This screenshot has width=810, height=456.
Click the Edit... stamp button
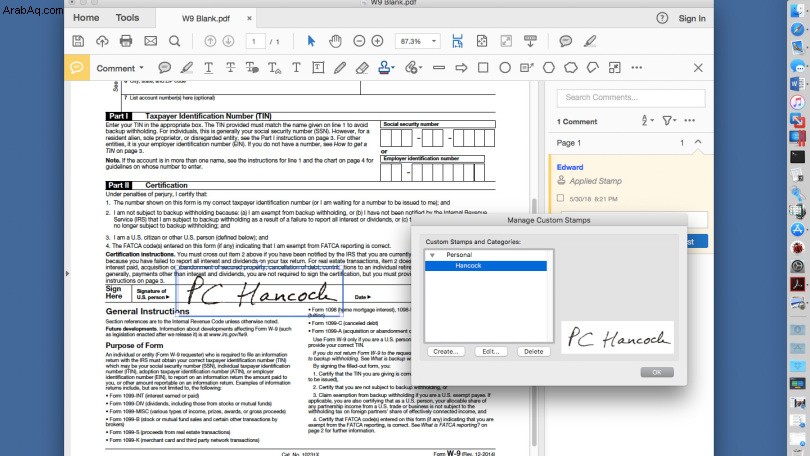click(491, 351)
